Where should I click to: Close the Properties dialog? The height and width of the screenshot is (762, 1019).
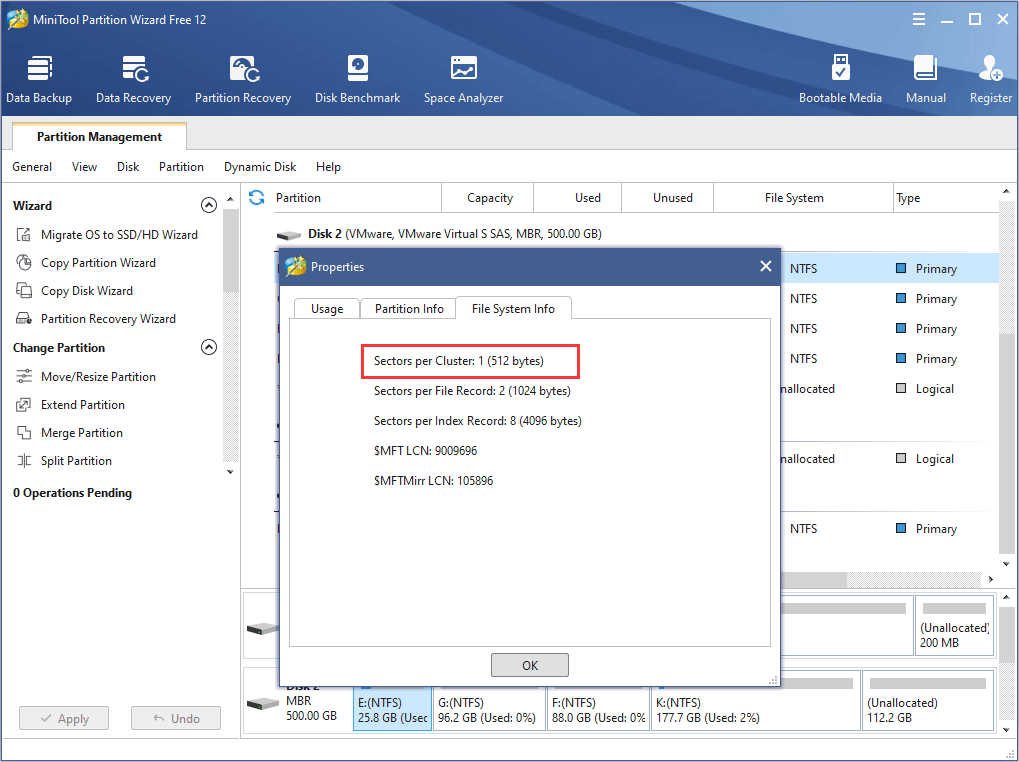[x=766, y=266]
